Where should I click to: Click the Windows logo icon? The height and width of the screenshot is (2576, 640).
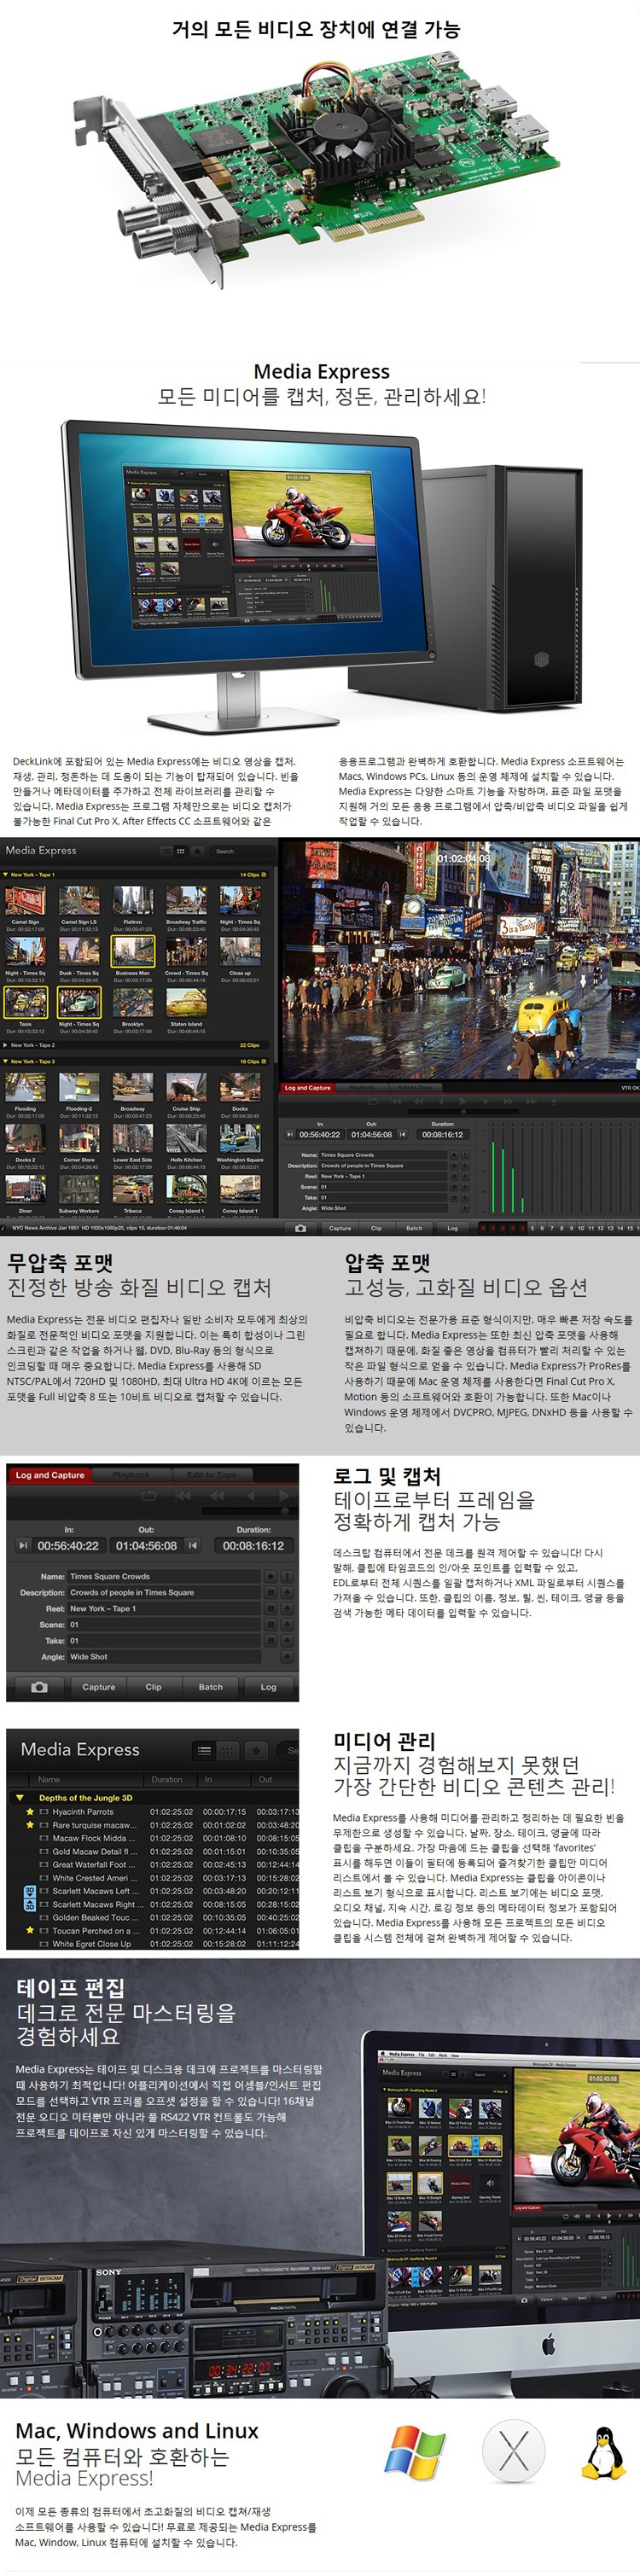click(415, 2451)
